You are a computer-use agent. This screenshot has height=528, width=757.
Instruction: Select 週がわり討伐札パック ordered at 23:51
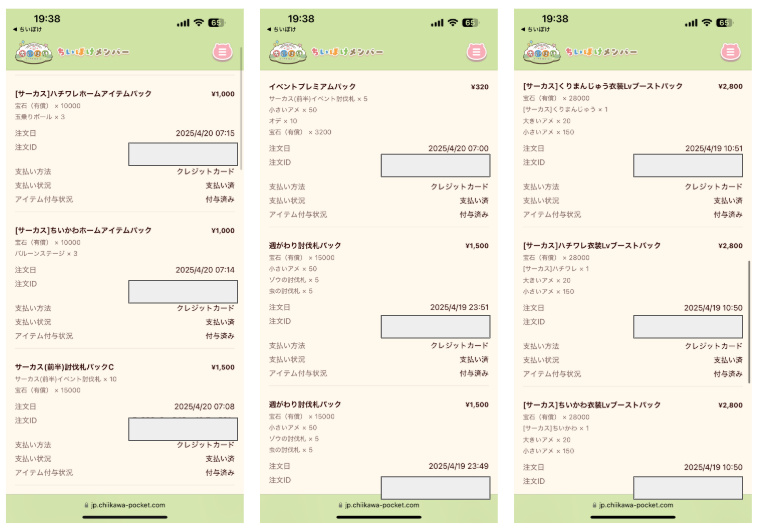point(305,245)
